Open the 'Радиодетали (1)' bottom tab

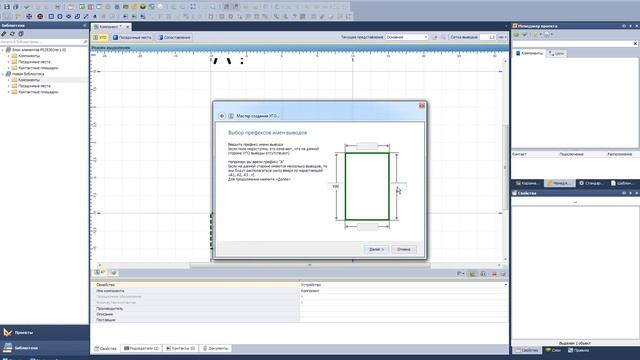[141, 348]
